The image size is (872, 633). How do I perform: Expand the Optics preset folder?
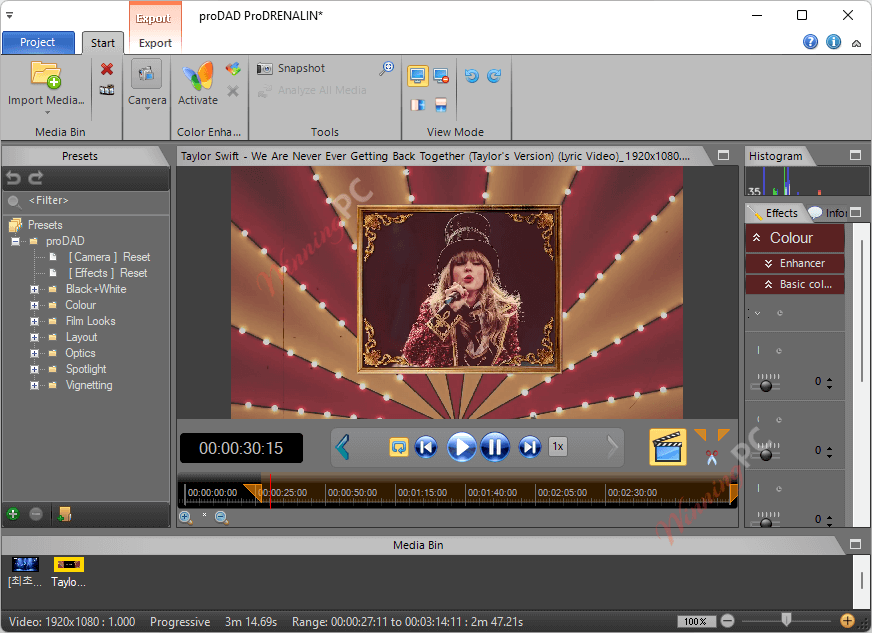tap(34, 353)
